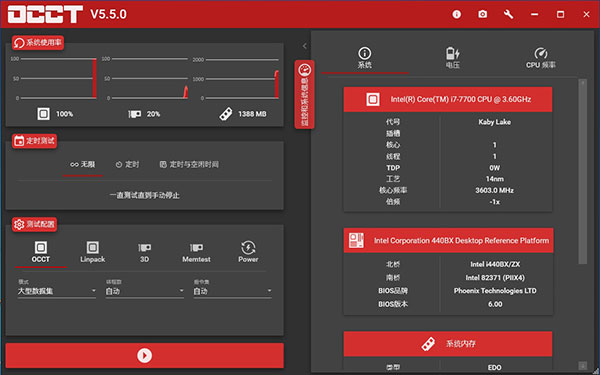This screenshot has width=600, height=375.
Task: Click the GPU card icon beside 20%
Action: coord(134,114)
